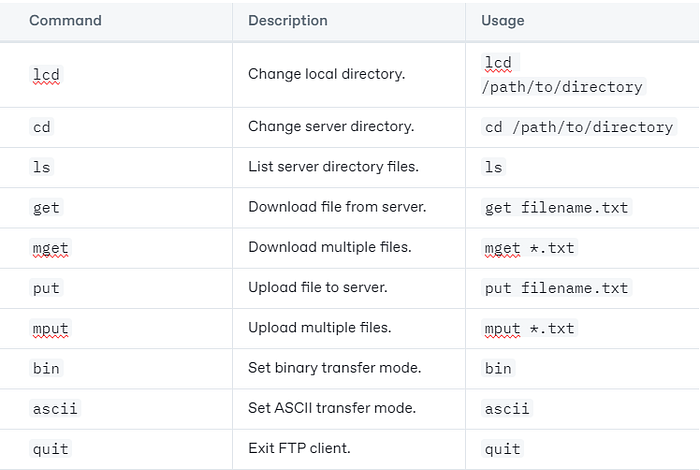Click the 'put filename.txt' usage example
The image size is (700, 470).
coord(556,288)
